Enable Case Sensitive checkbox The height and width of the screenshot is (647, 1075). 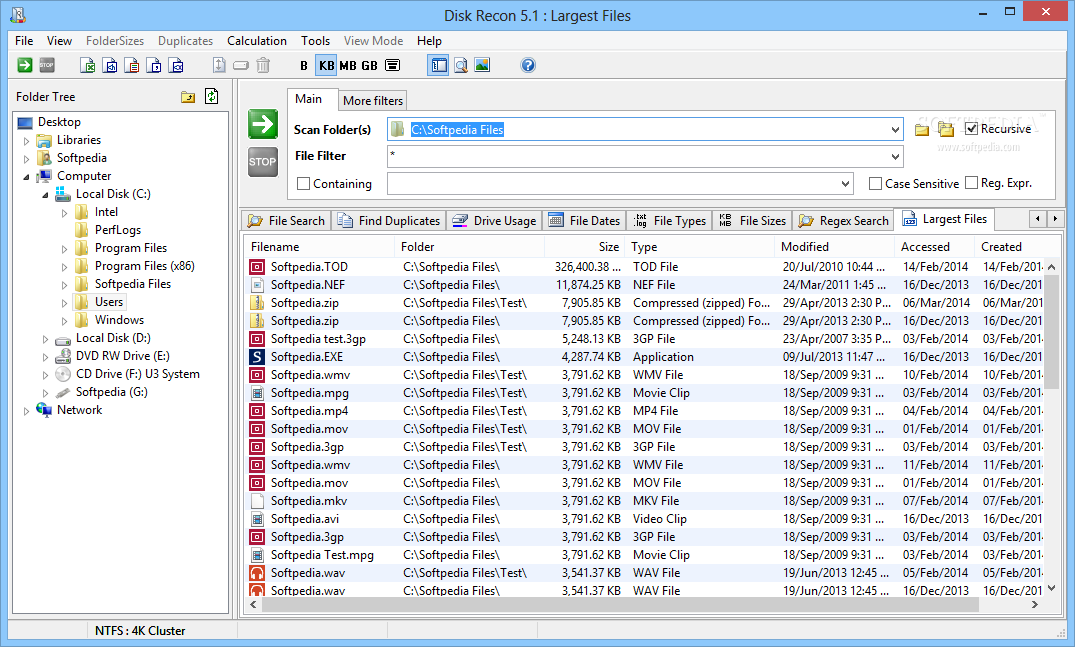pyautogui.click(x=875, y=184)
